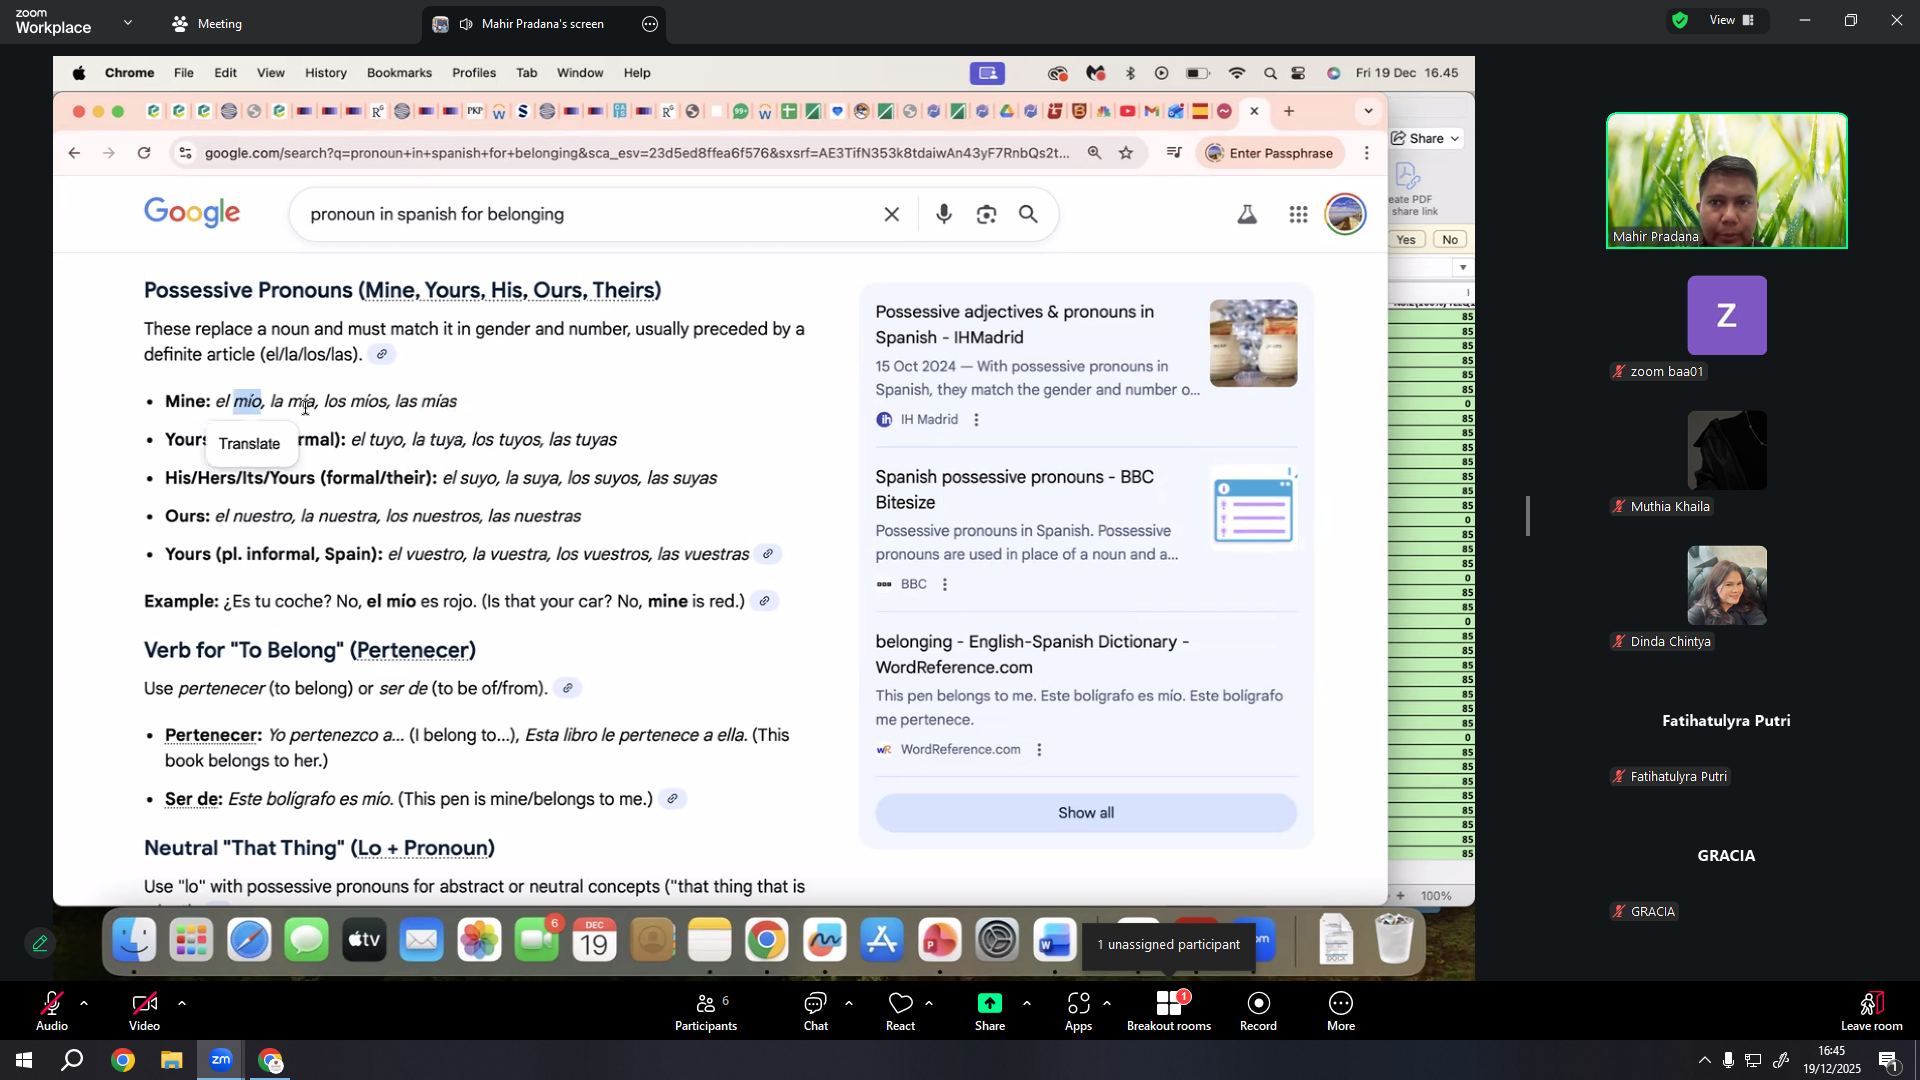The height and width of the screenshot is (1080, 1920).
Task: Open more options for Mahir Pradana's screen
Action: [650, 24]
